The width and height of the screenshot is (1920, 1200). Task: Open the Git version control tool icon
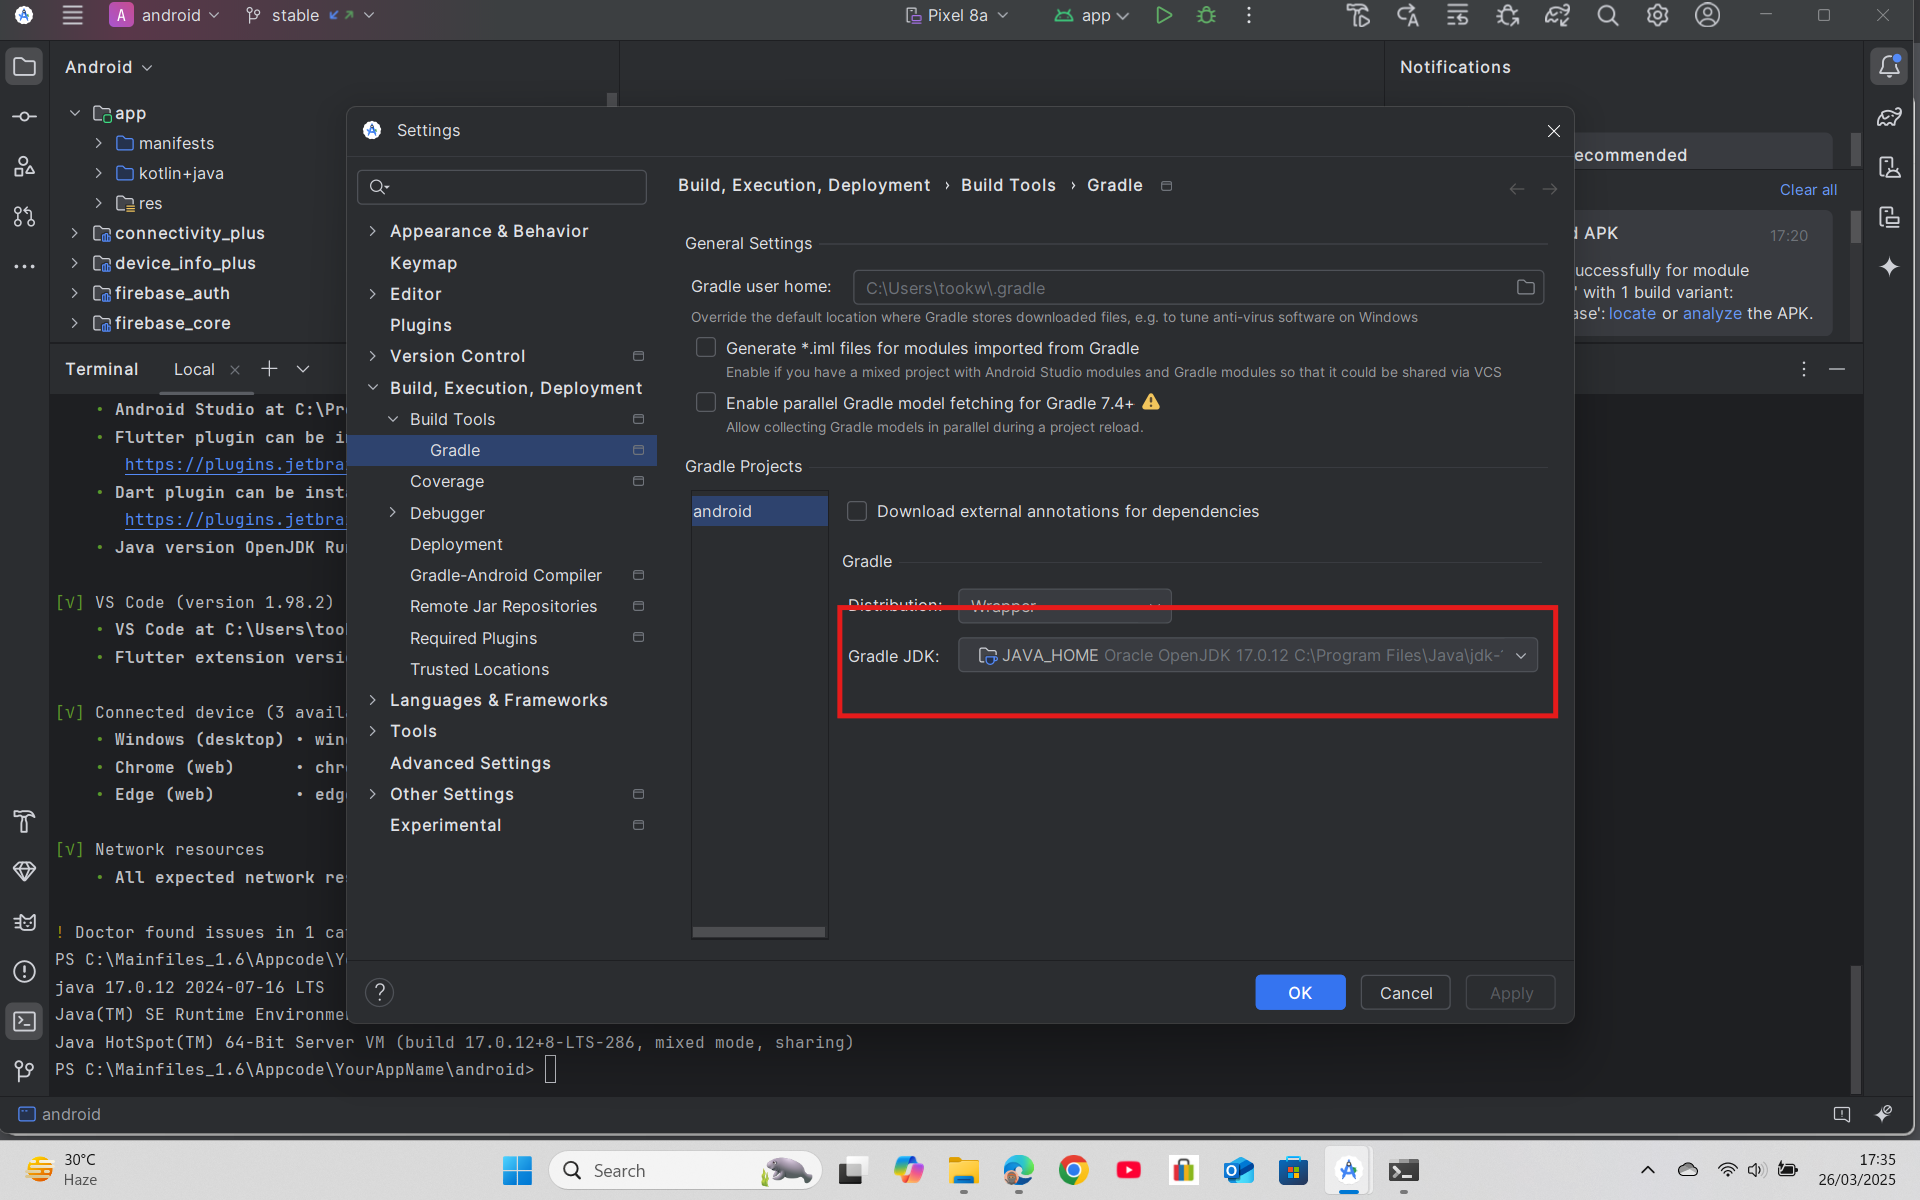[x=25, y=1071]
